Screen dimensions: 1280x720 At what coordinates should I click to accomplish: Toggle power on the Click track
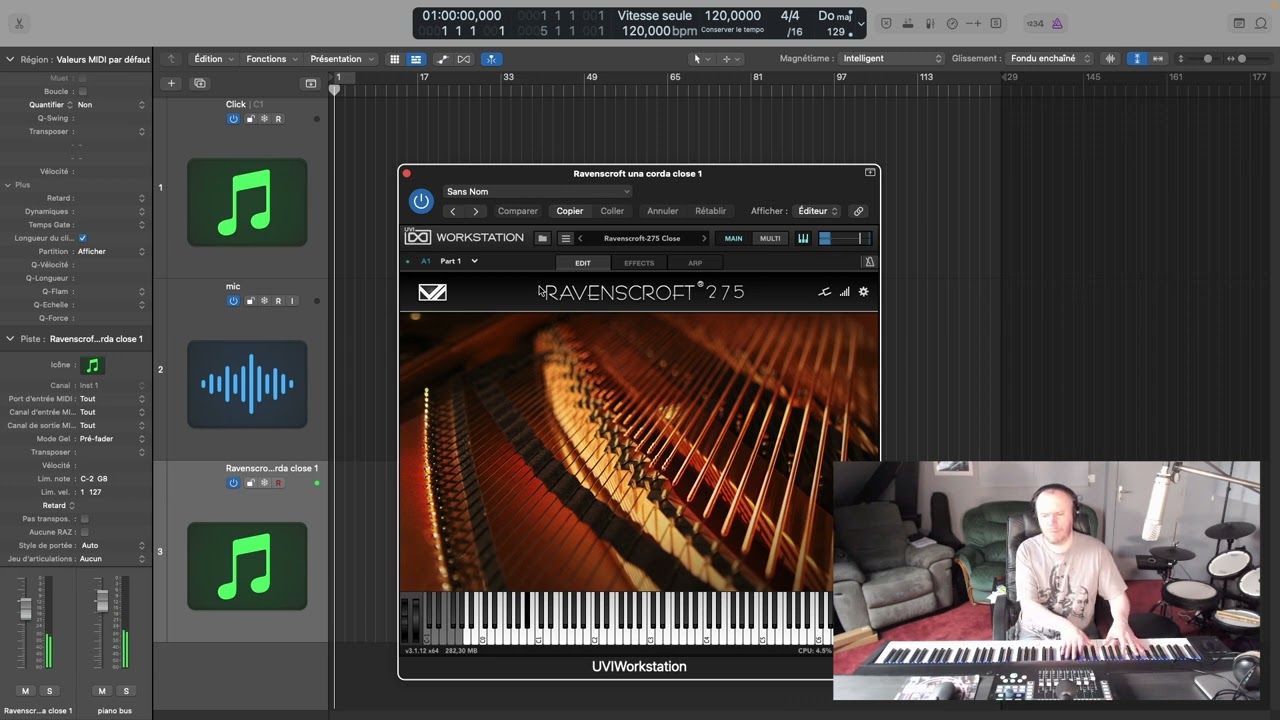coord(233,119)
